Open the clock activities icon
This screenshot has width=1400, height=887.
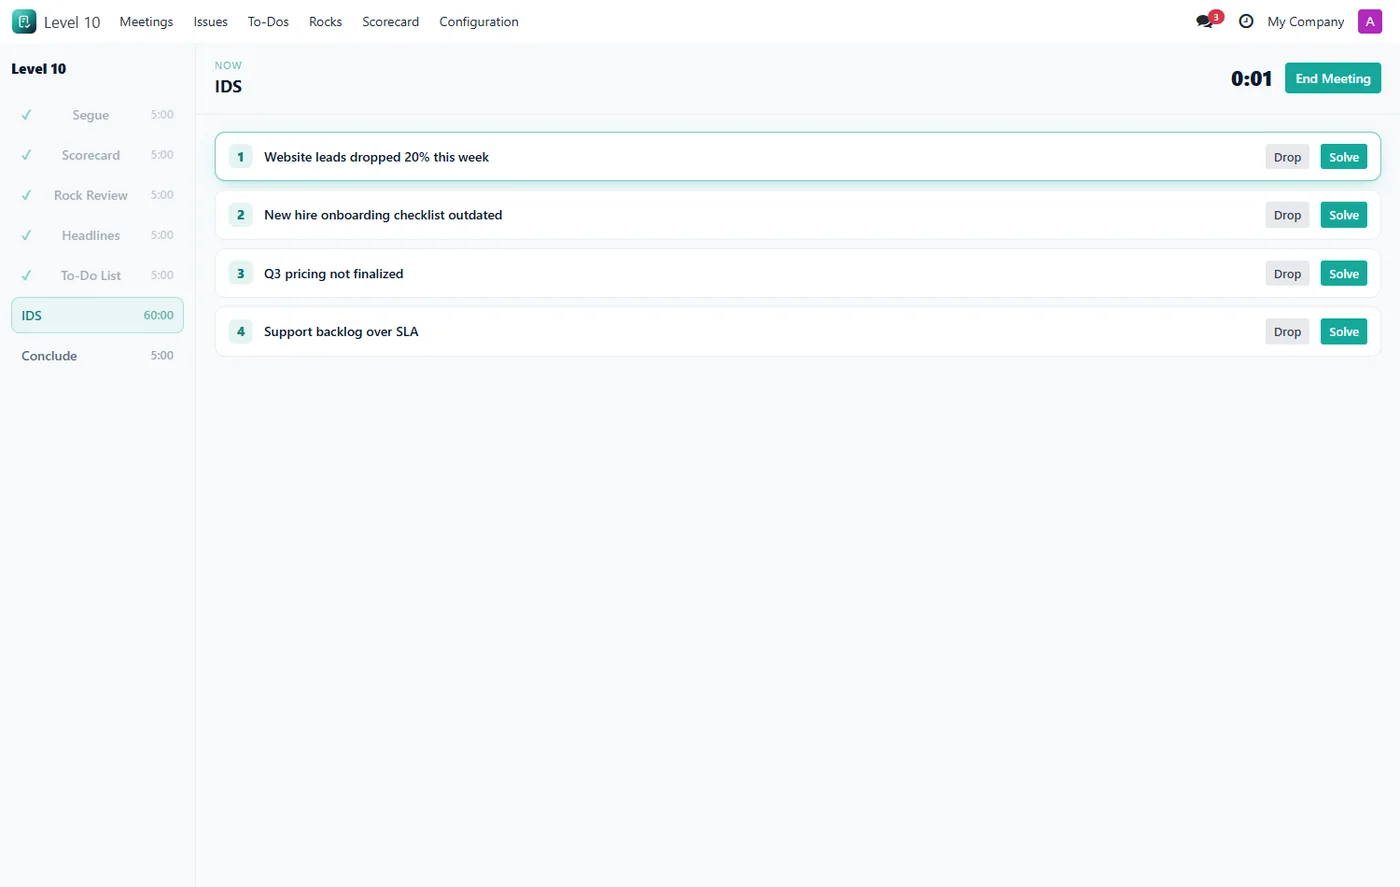[1246, 21]
